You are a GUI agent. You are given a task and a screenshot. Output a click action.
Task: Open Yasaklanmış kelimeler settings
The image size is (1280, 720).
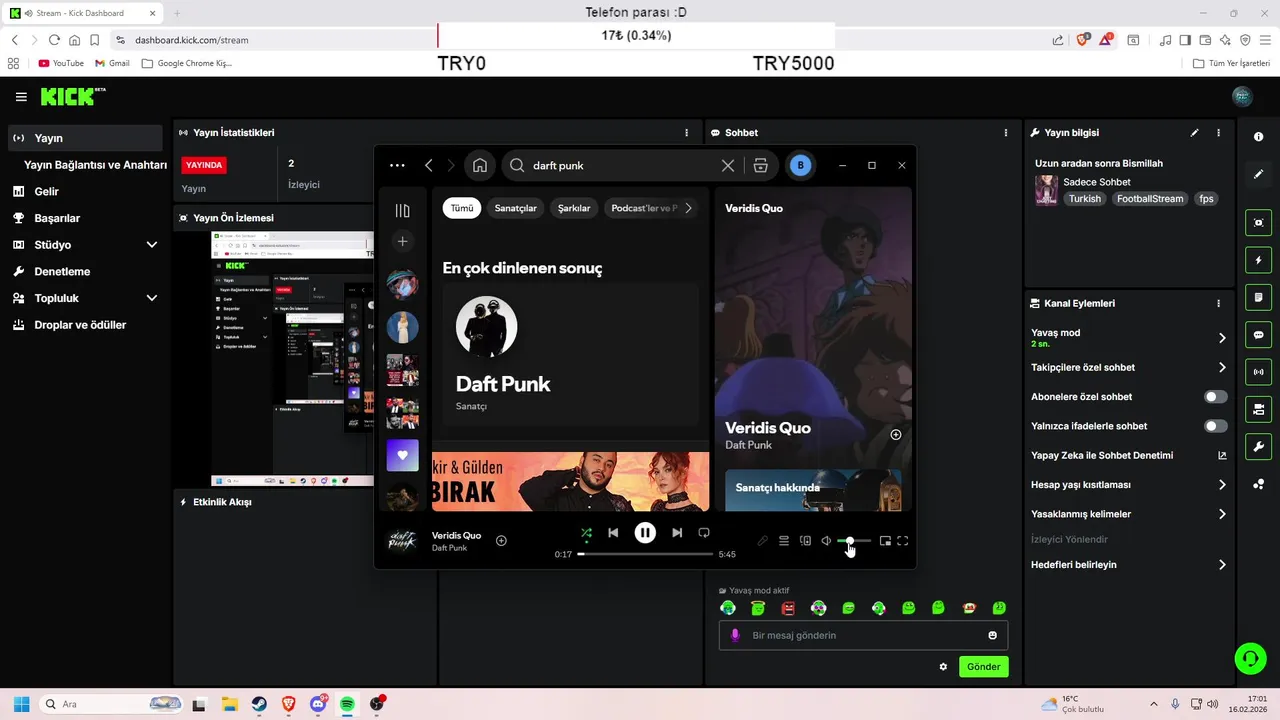tap(1129, 514)
